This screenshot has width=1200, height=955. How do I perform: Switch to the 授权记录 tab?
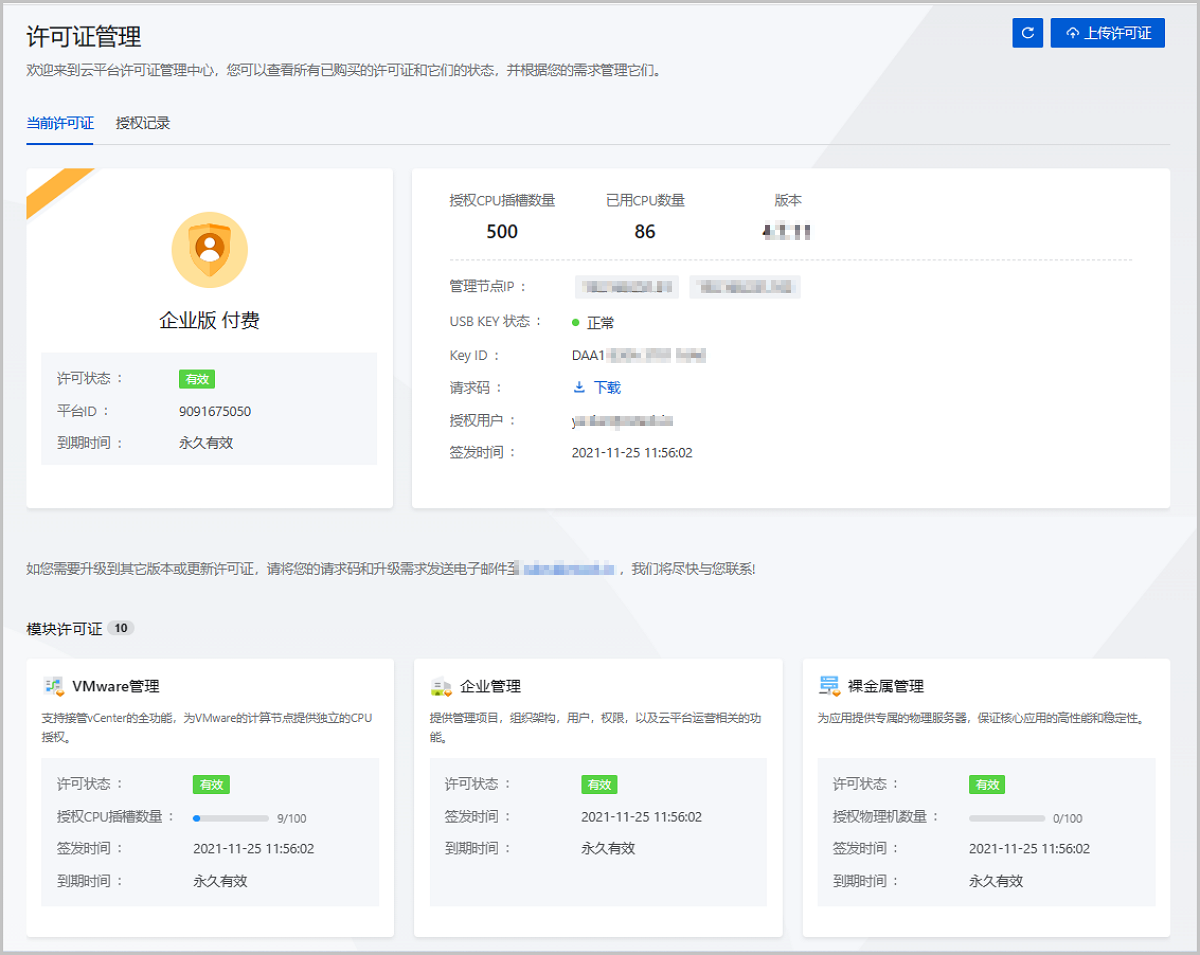coord(143,123)
